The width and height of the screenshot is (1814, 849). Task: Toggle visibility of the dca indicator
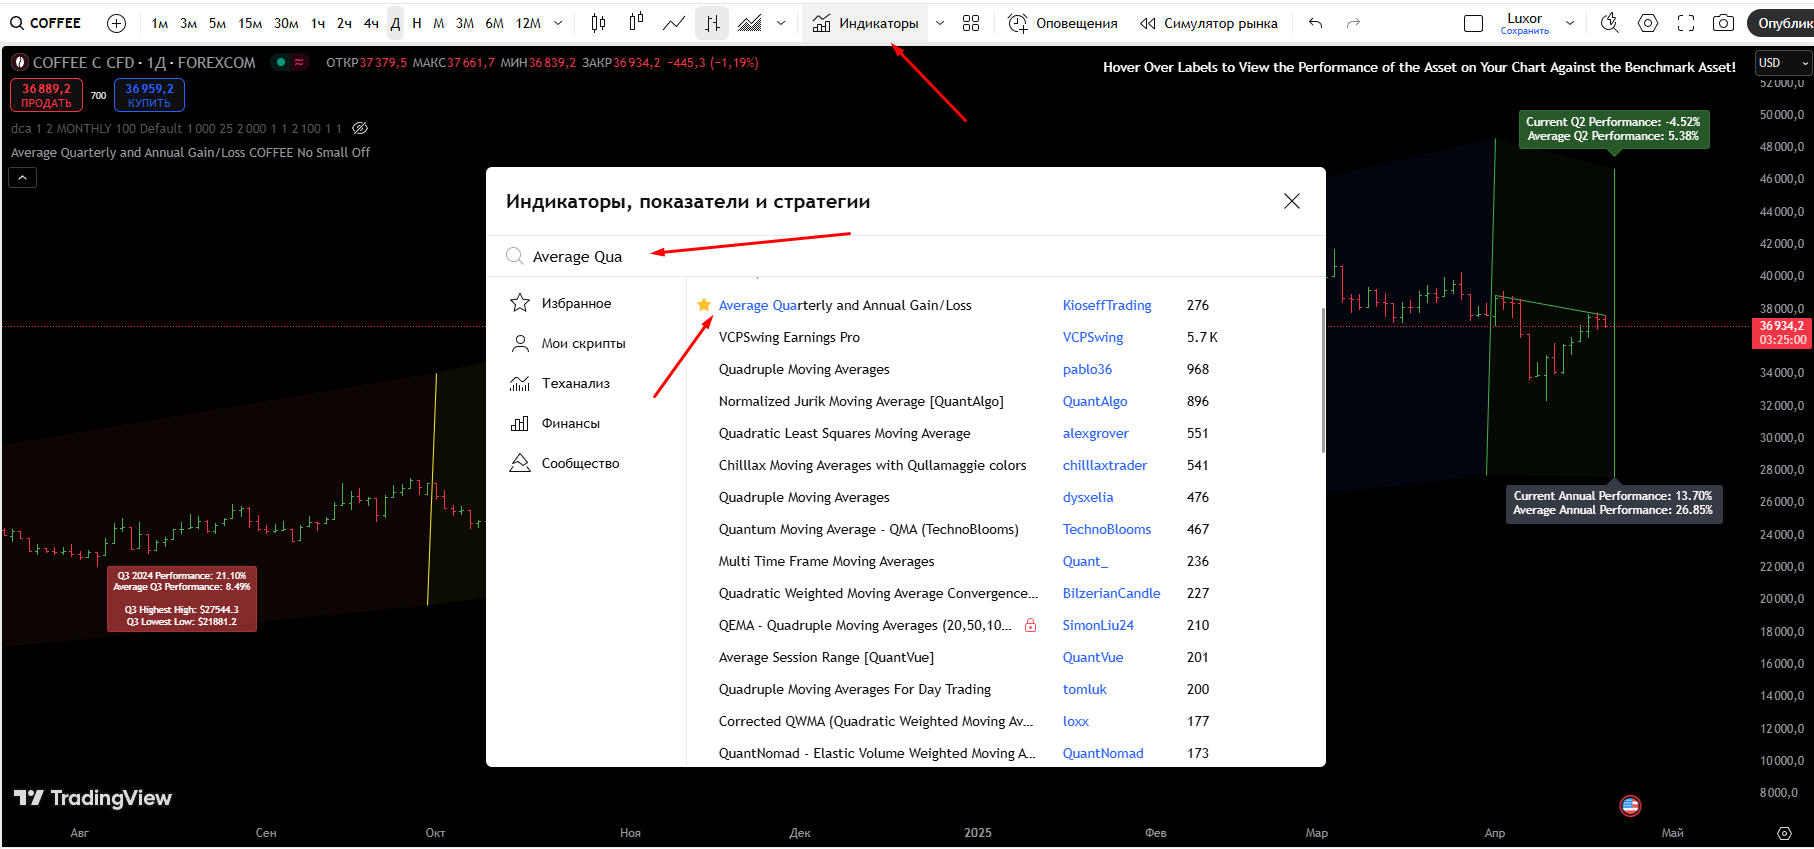pos(360,128)
